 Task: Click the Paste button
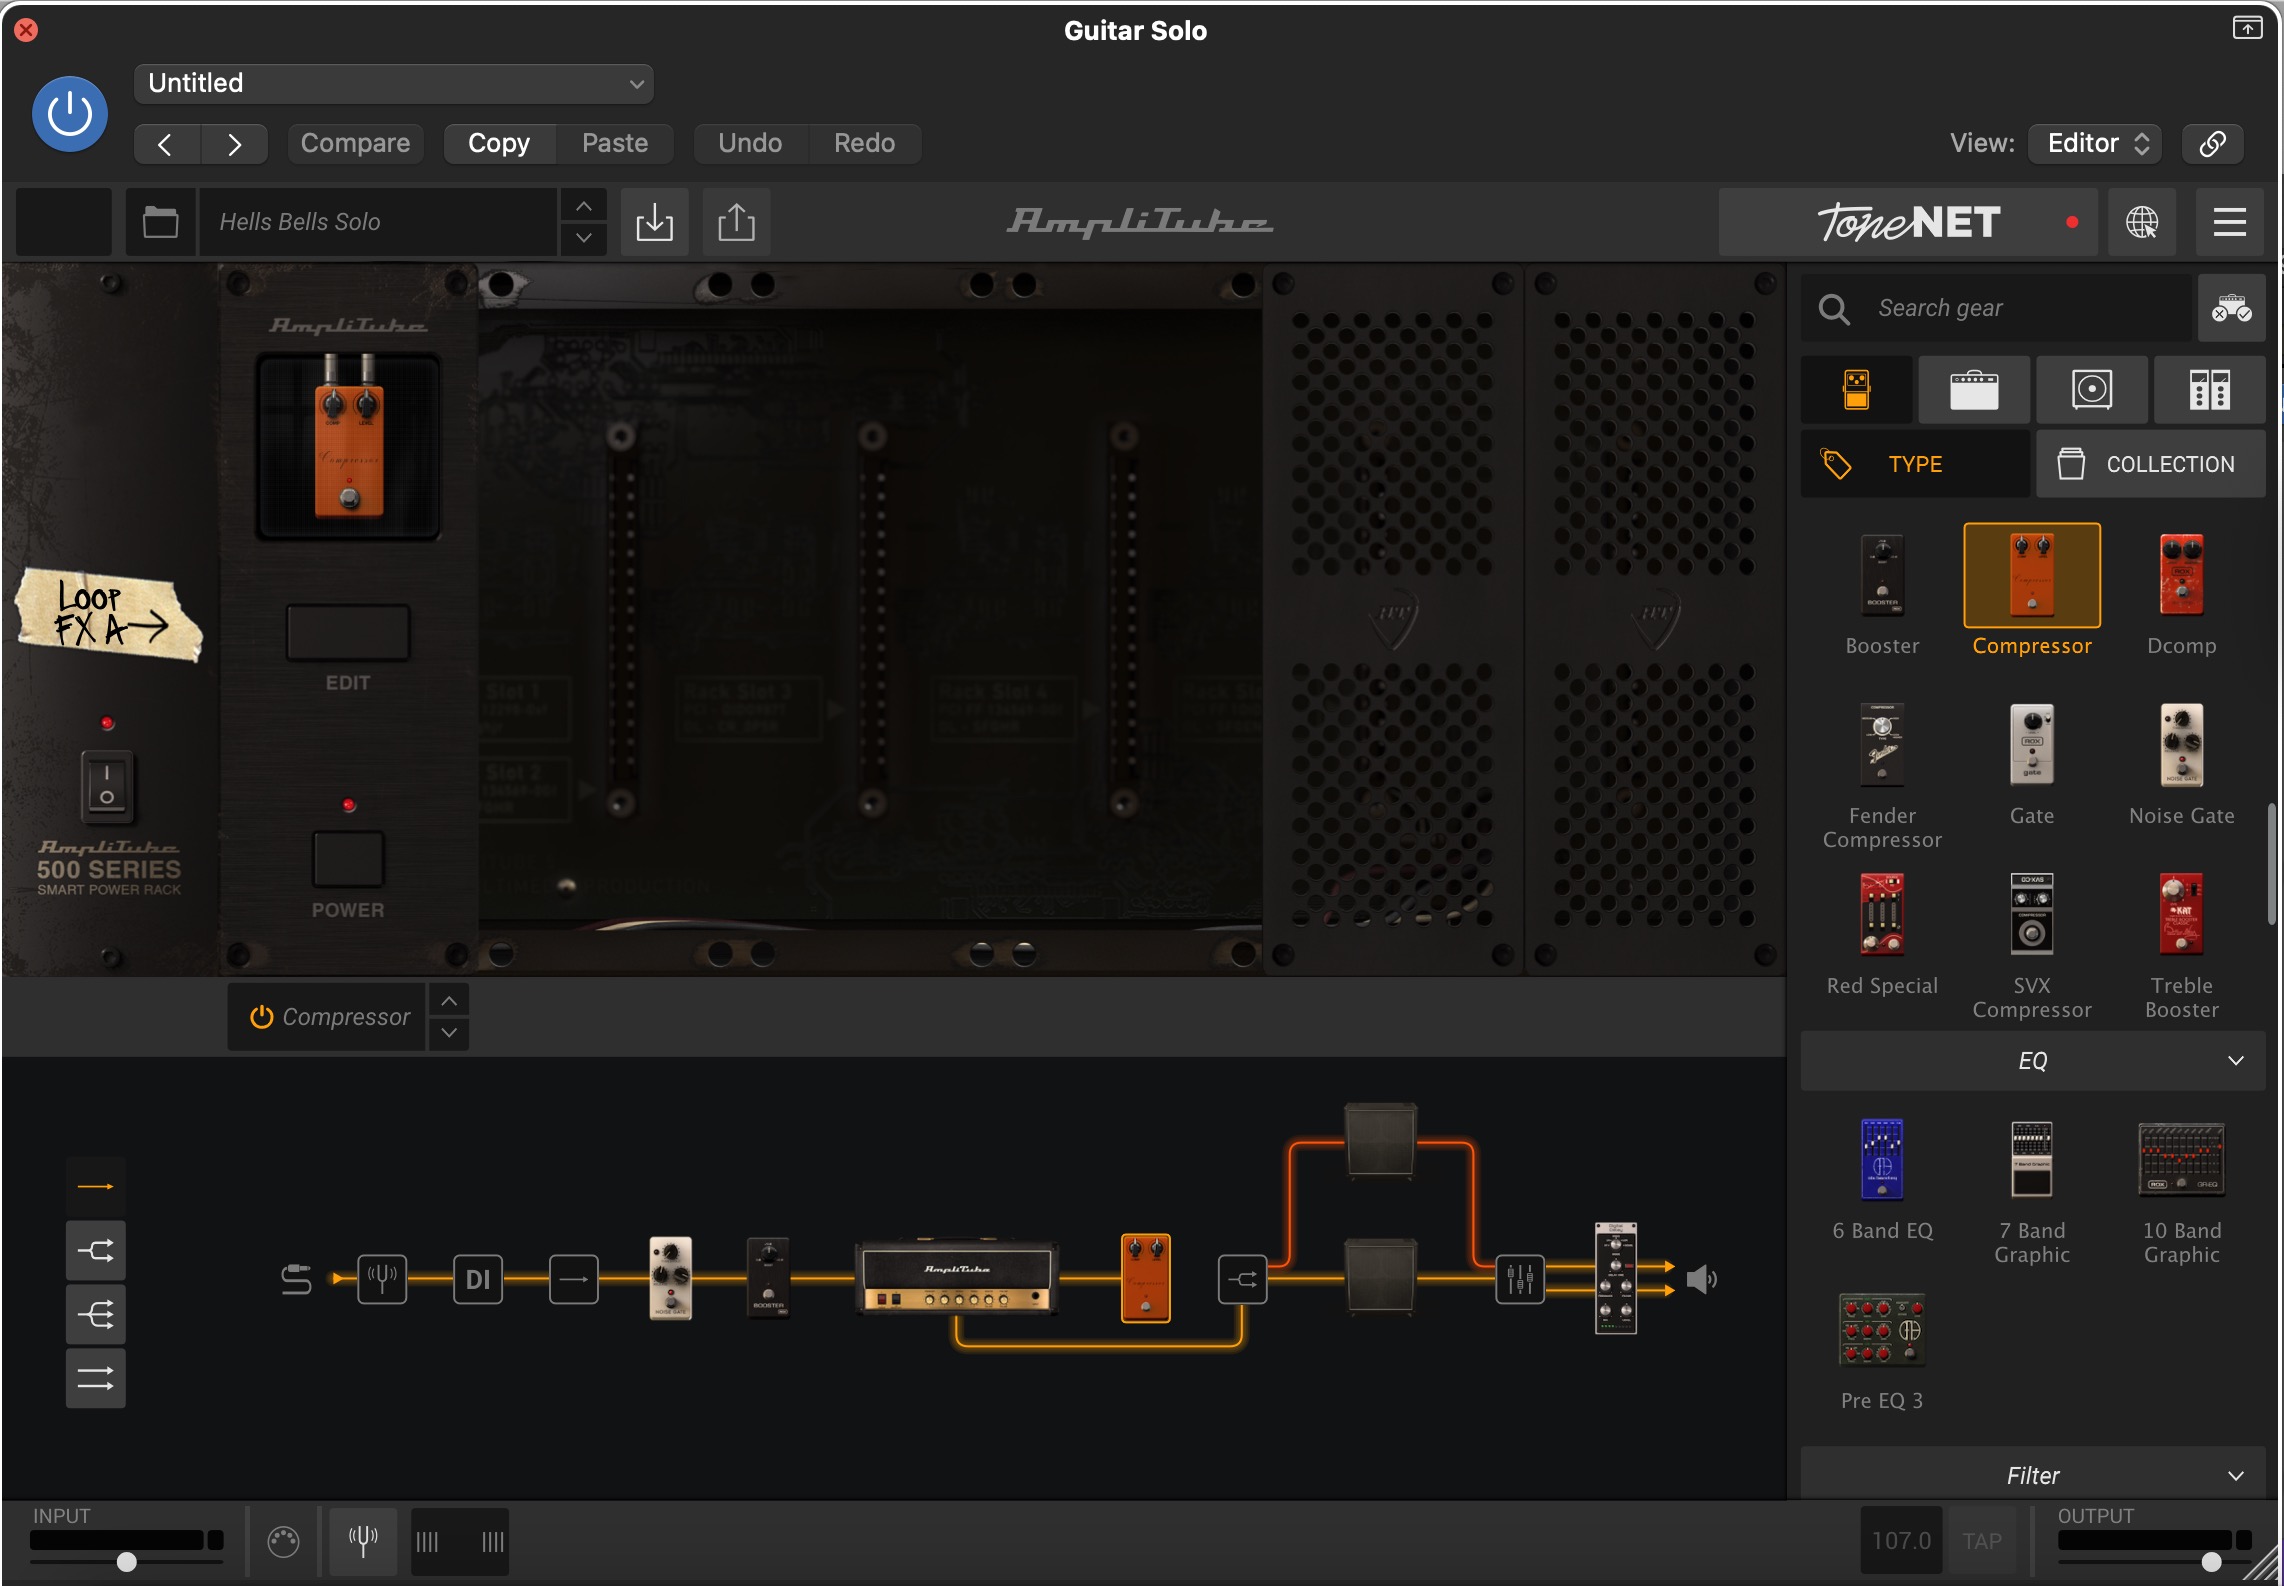click(x=615, y=144)
